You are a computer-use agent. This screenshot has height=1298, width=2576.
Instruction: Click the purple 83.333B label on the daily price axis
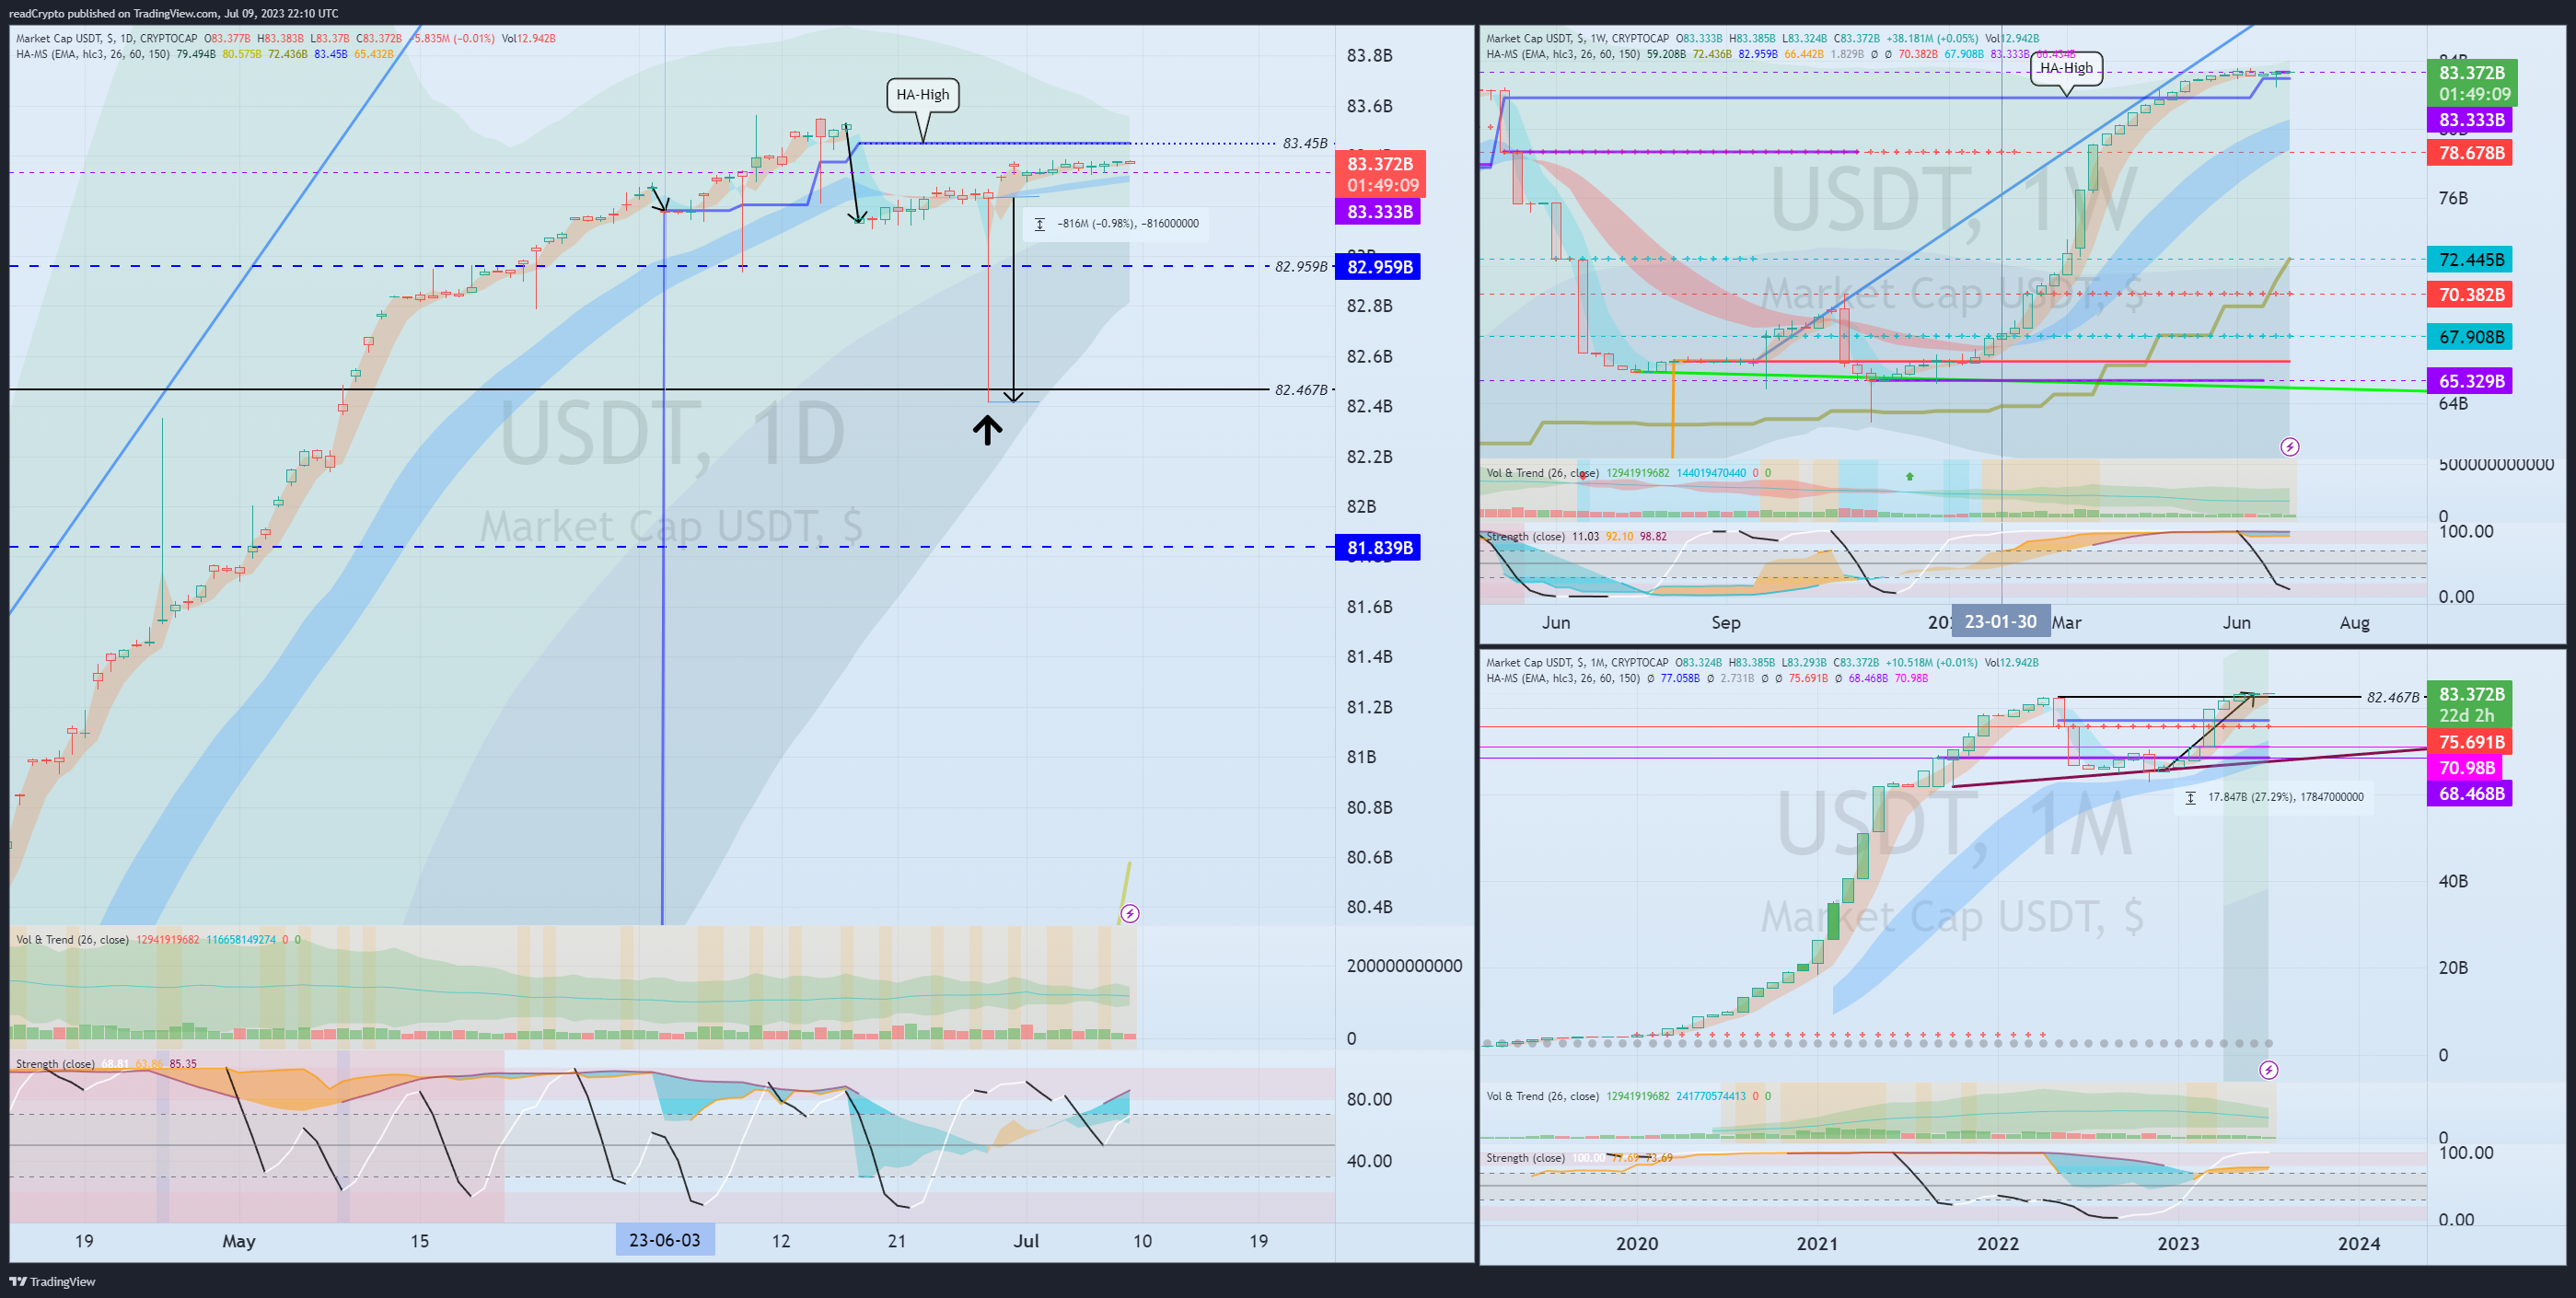coord(1380,212)
